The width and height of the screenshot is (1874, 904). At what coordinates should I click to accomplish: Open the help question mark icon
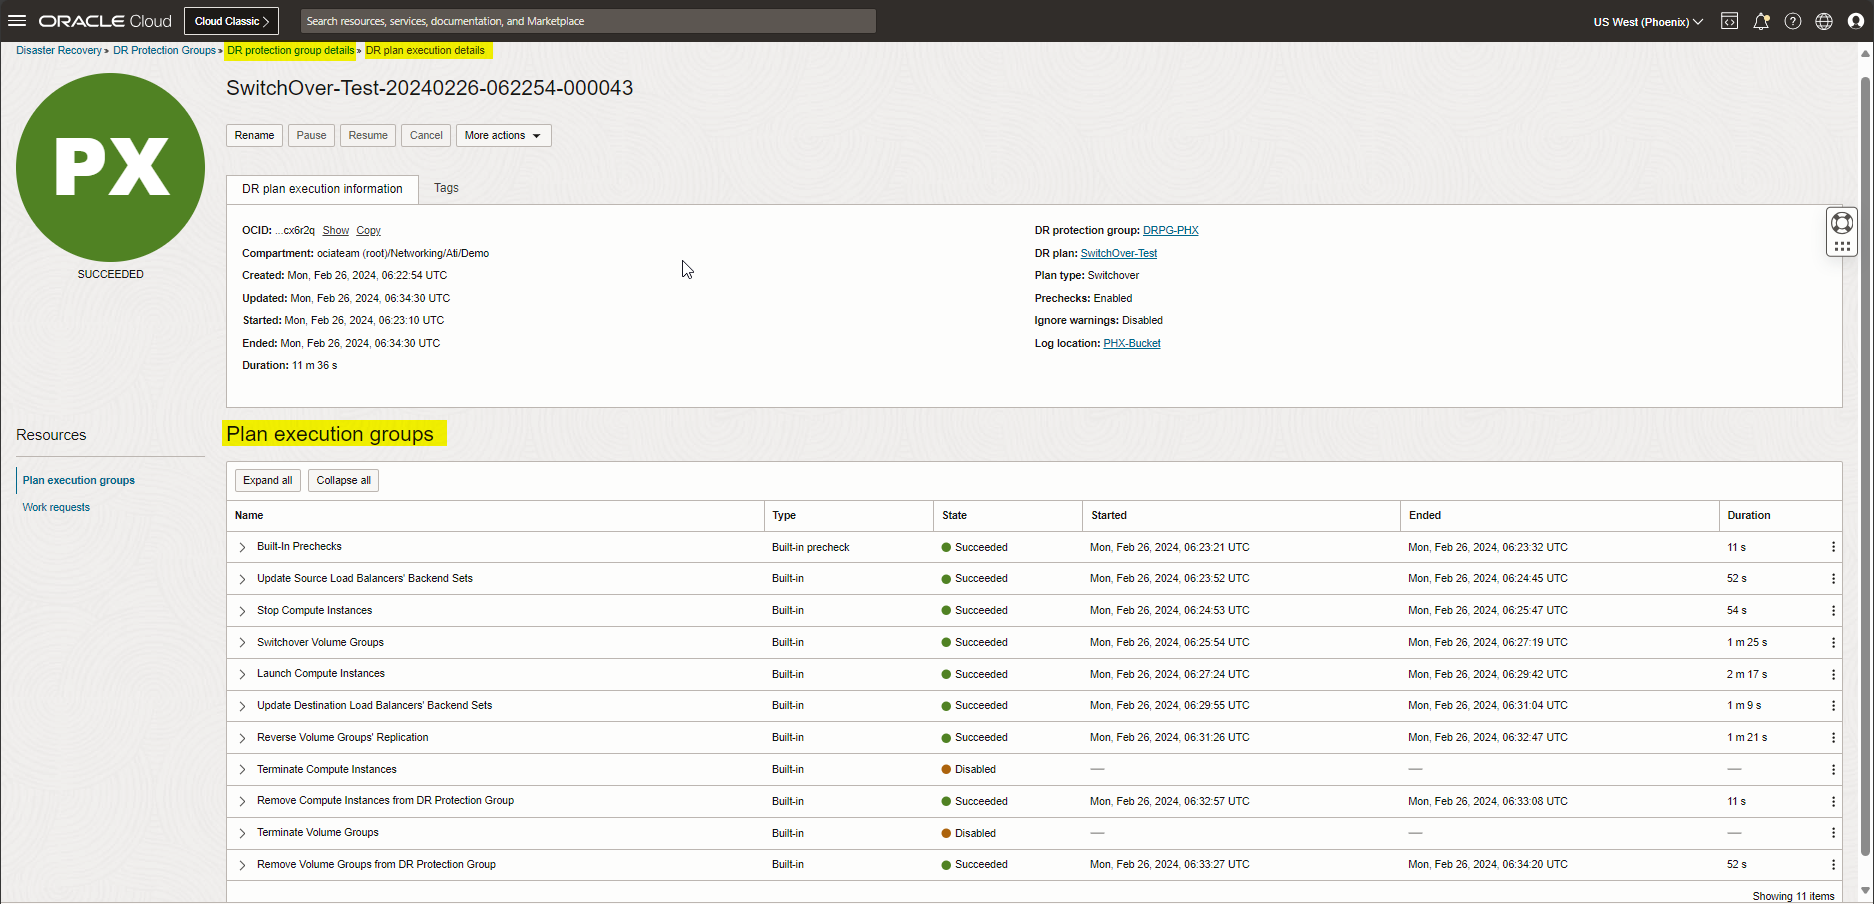coord(1793,21)
